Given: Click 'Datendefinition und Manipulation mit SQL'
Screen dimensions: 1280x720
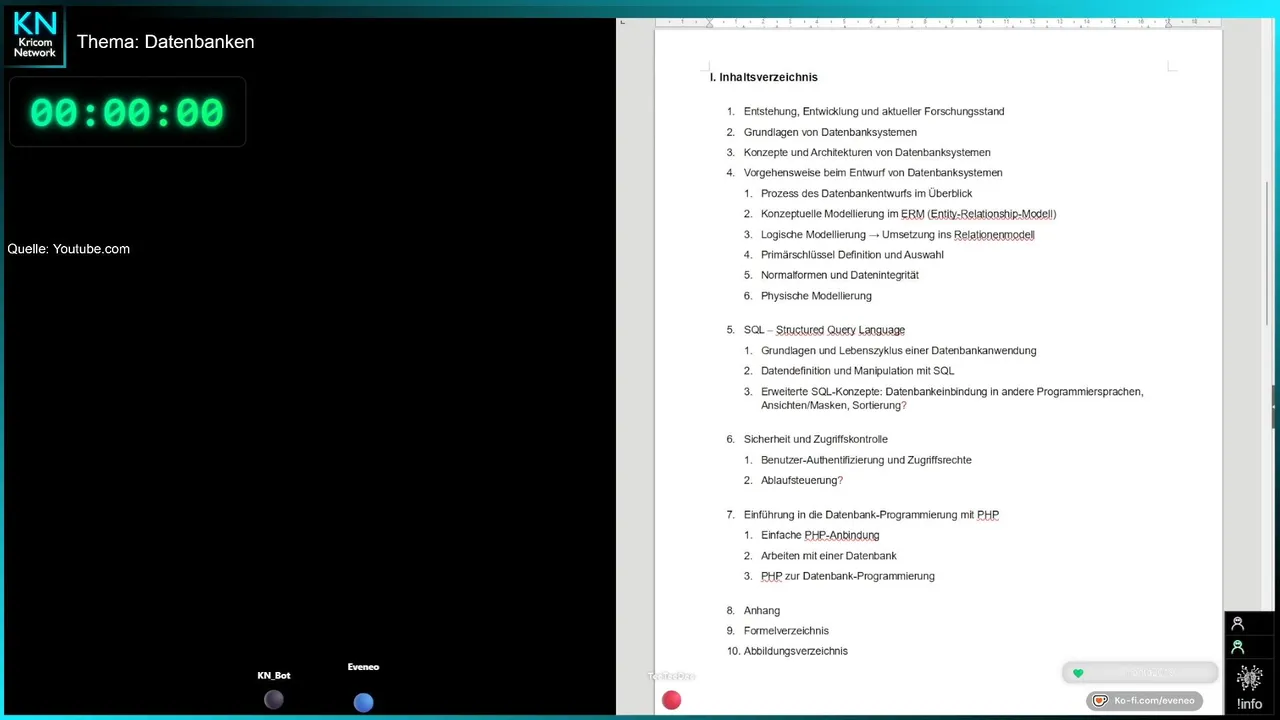Looking at the screenshot, I should pos(857,371).
